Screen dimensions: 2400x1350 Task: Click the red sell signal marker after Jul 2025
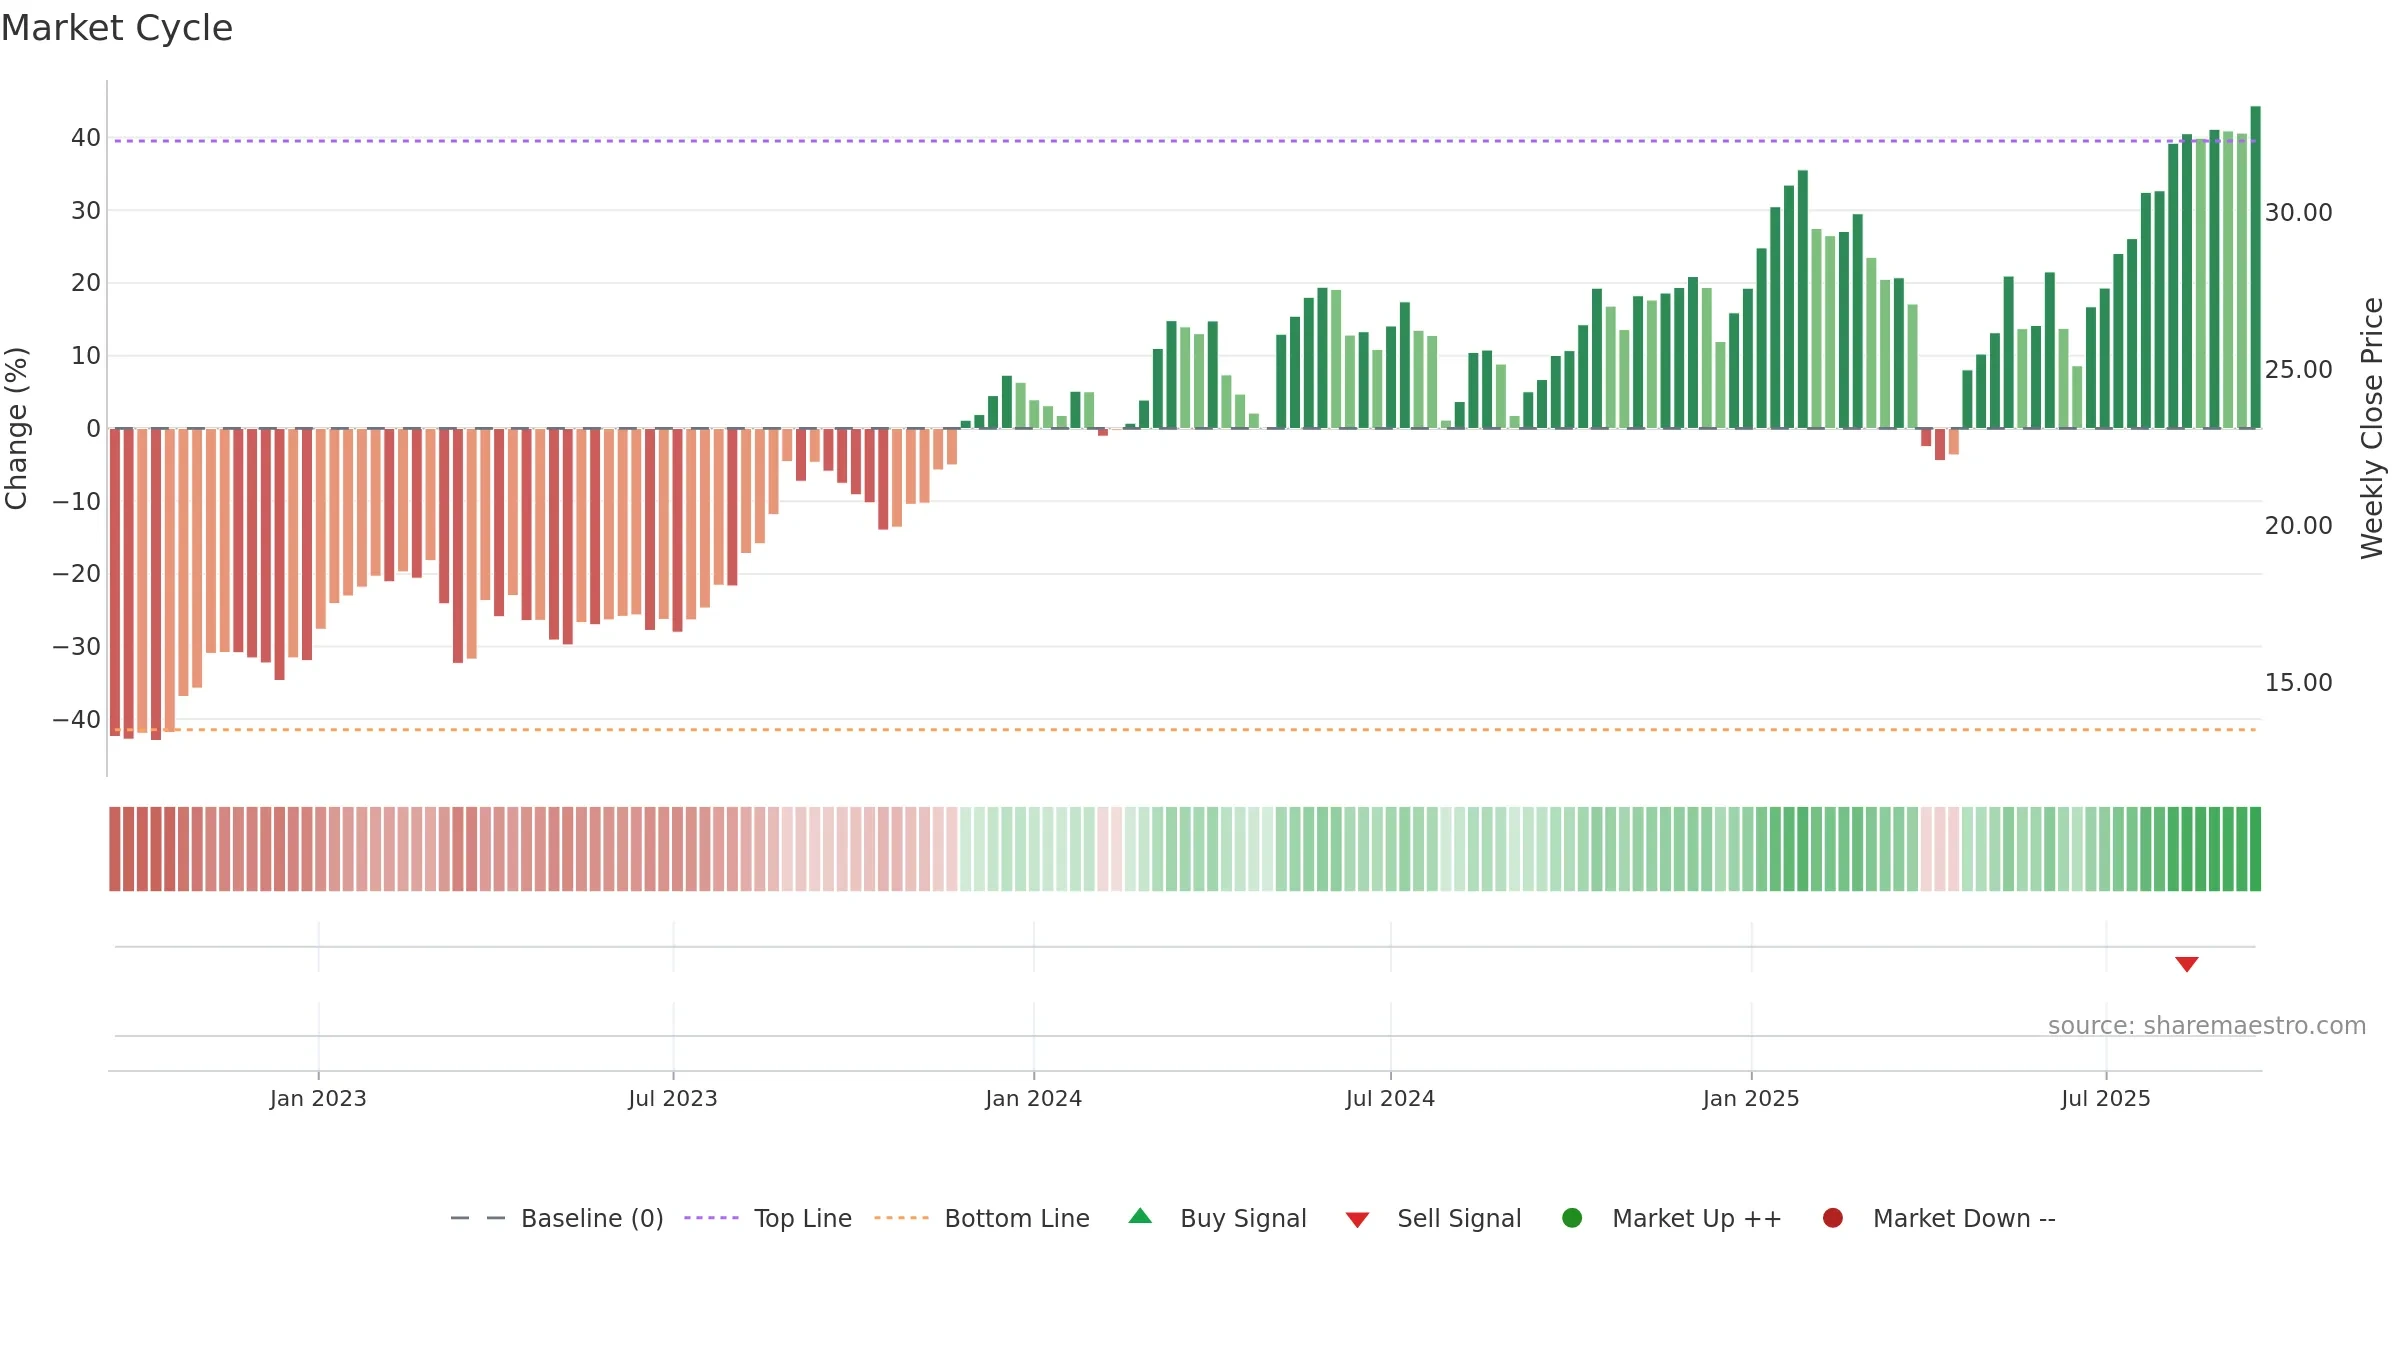pyautogui.click(x=2187, y=964)
